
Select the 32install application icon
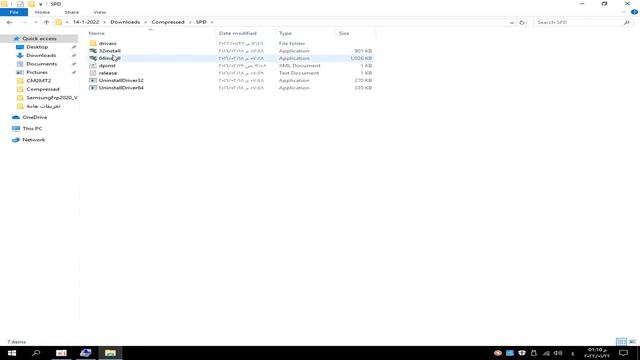93,51
